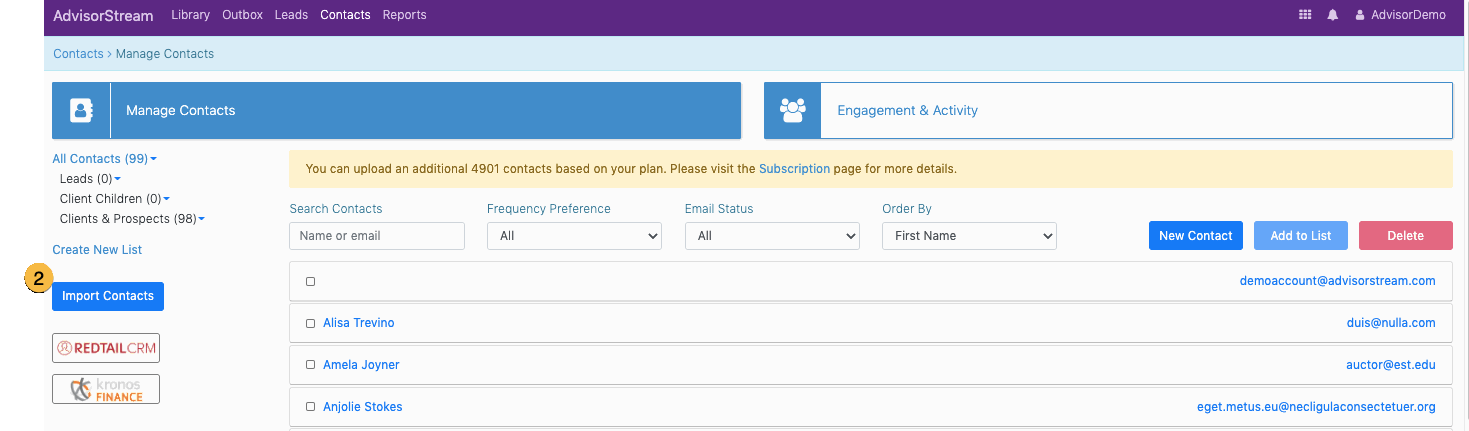Check the box next to Anjolie Stokes
The height and width of the screenshot is (431, 1469).
coord(310,407)
